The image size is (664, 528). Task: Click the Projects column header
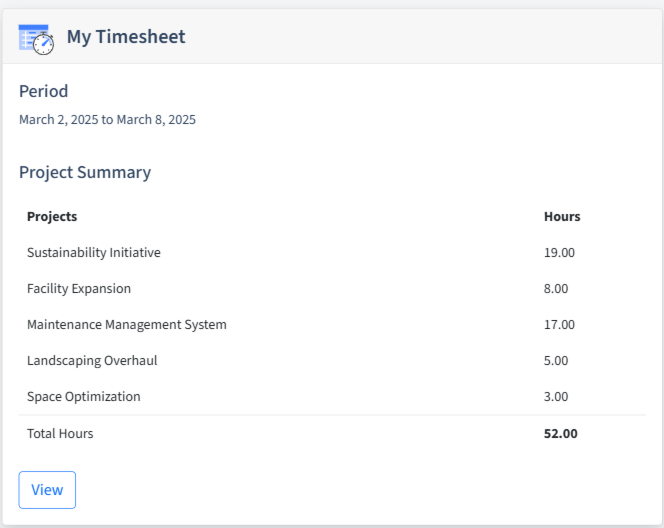[x=52, y=216]
